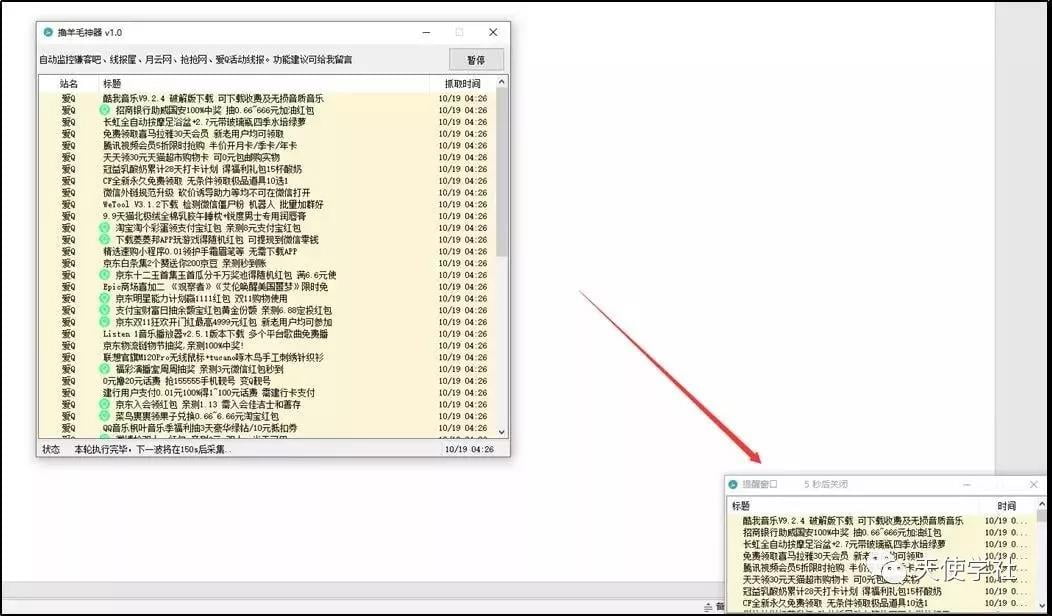1052x616 pixels.
Task: Click the 10/19 04:26 time of the Epic商场 row
Action: point(463,287)
